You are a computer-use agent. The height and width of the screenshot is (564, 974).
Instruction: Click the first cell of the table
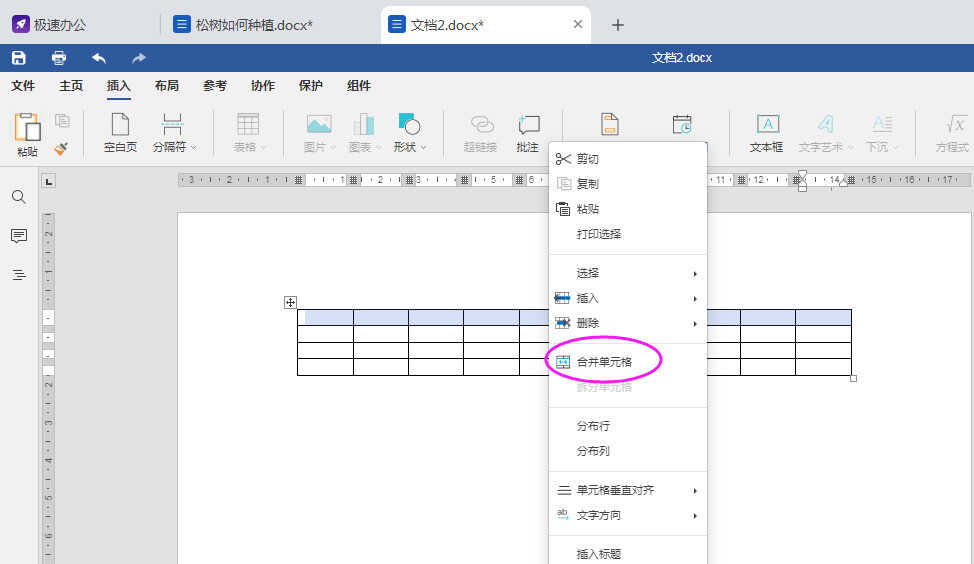tap(325, 317)
